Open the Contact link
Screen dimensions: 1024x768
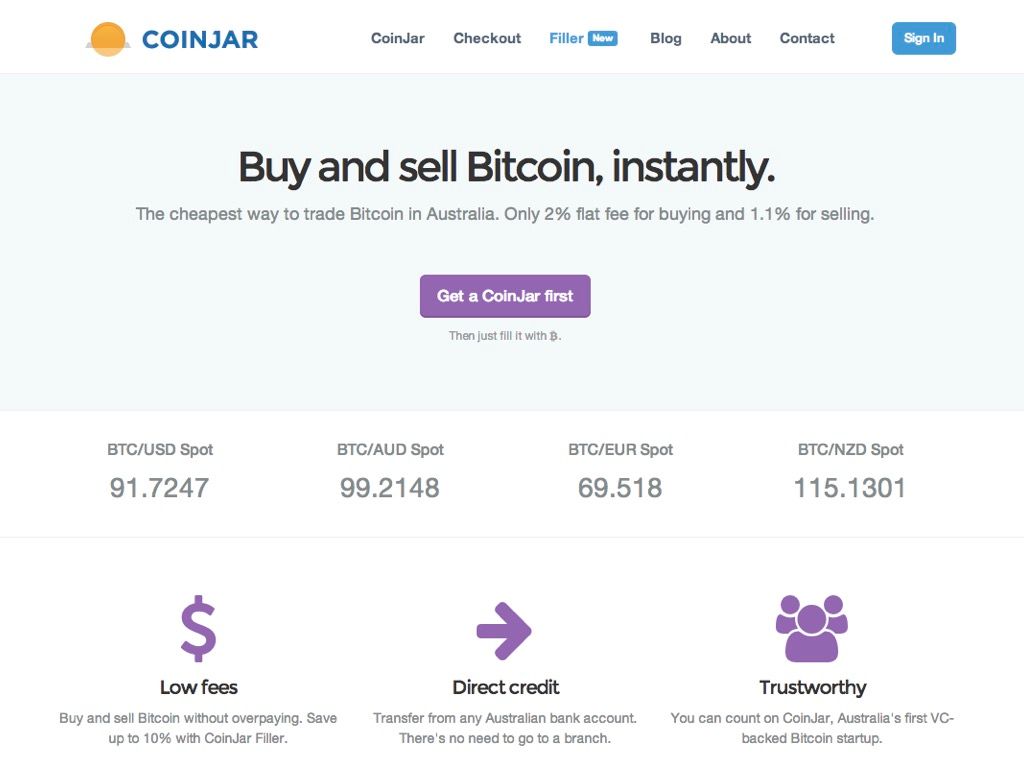807,39
